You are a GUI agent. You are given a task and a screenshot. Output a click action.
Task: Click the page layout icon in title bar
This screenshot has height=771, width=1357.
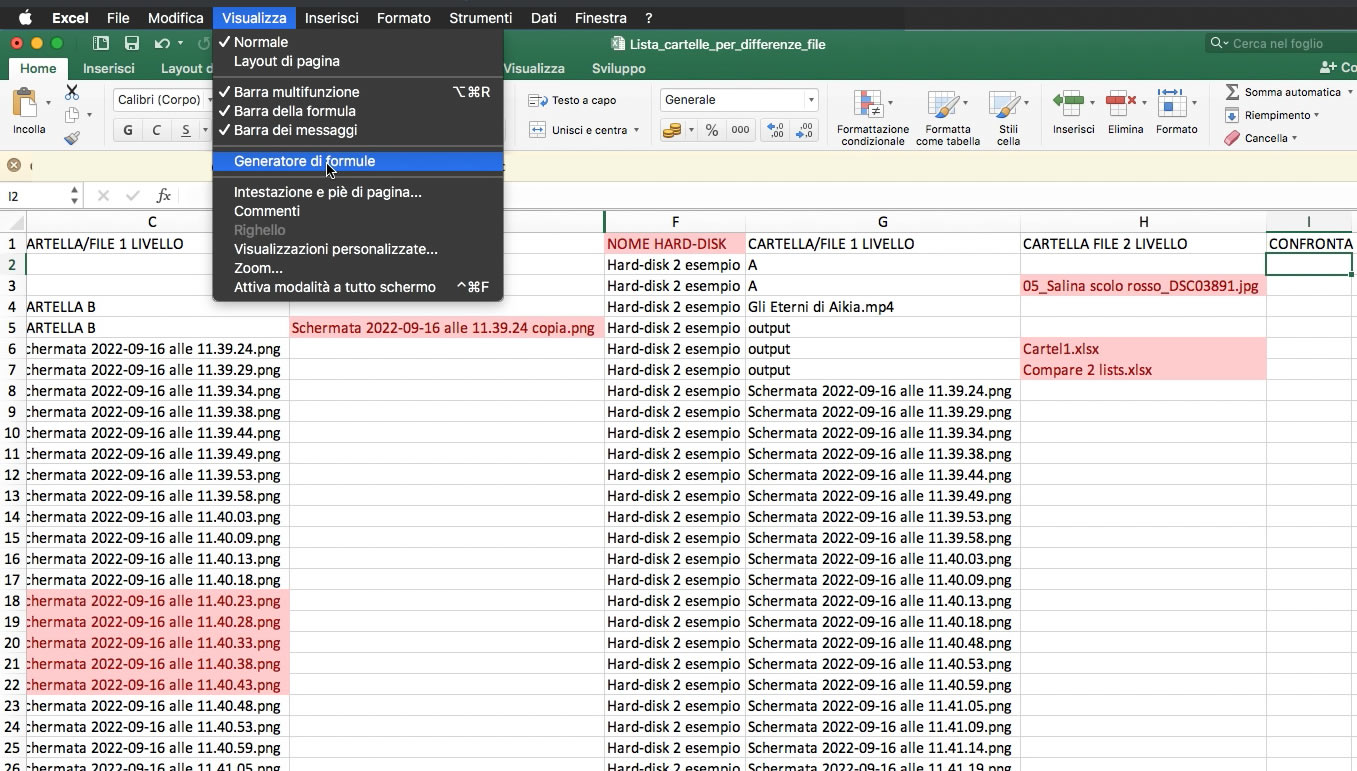coord(101,43)
